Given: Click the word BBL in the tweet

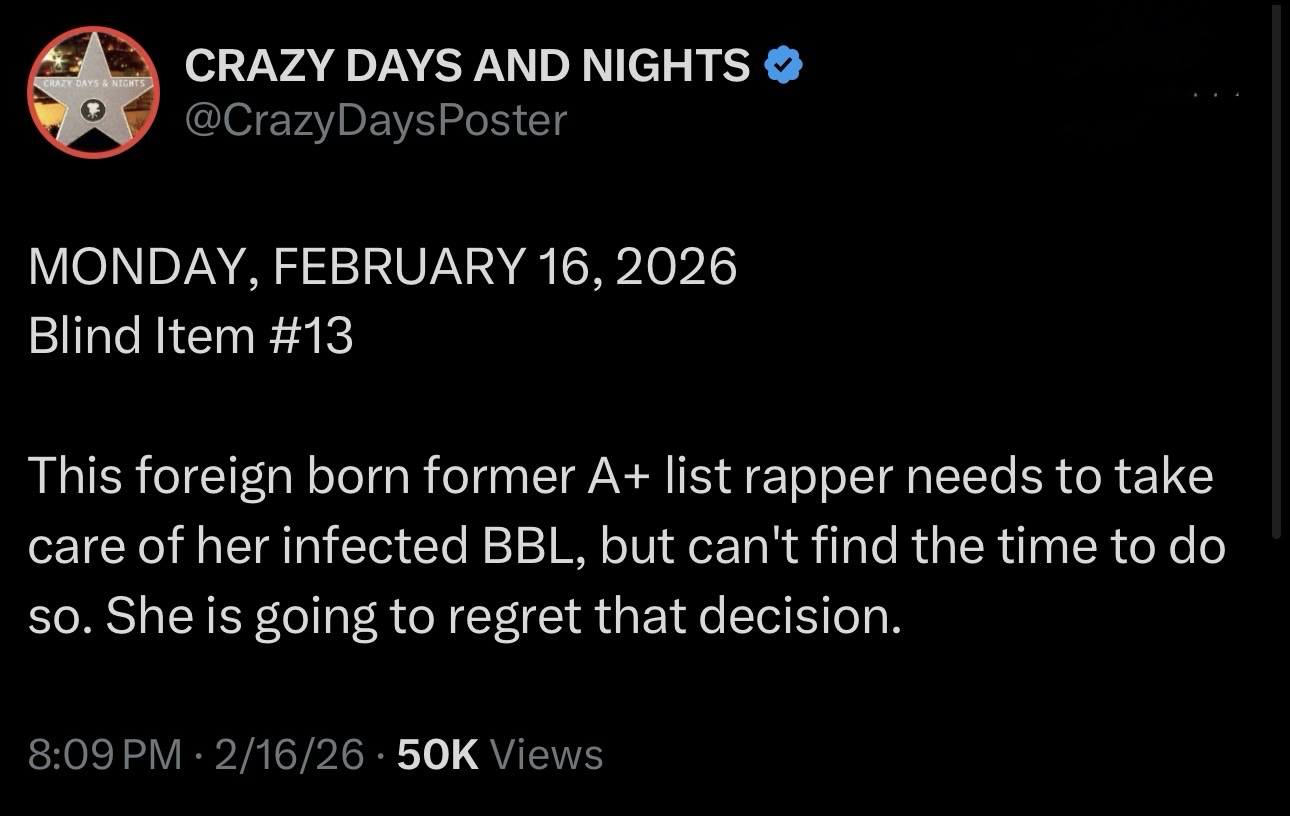Looking at the screenshot, I should pos(533,547).
